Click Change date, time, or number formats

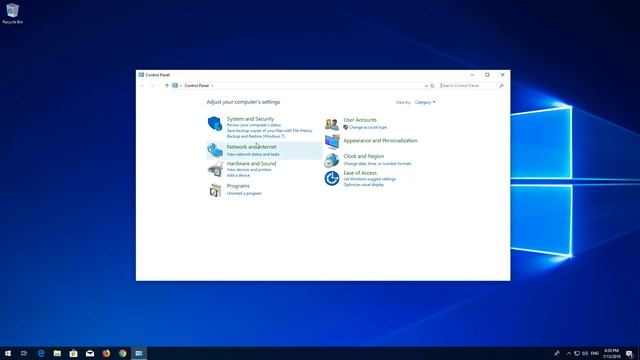pyautogui.click(x=378, y=164)
